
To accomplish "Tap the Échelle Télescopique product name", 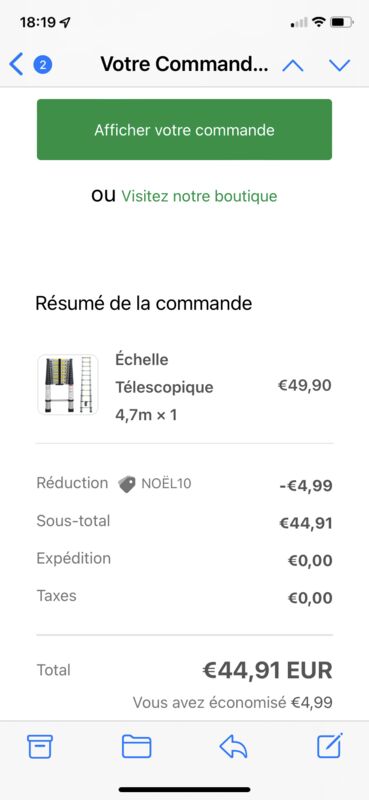I will (x=164, y=373).
